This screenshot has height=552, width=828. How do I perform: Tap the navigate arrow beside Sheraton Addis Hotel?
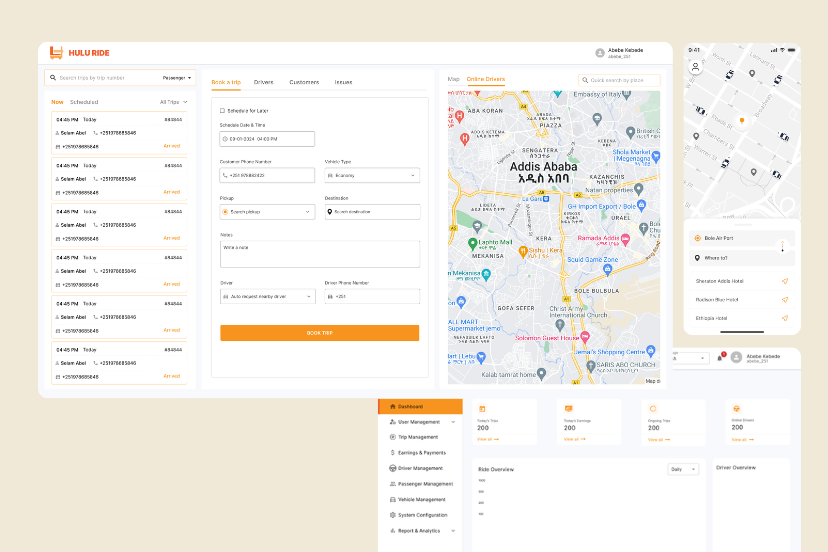tap(785, 281)
